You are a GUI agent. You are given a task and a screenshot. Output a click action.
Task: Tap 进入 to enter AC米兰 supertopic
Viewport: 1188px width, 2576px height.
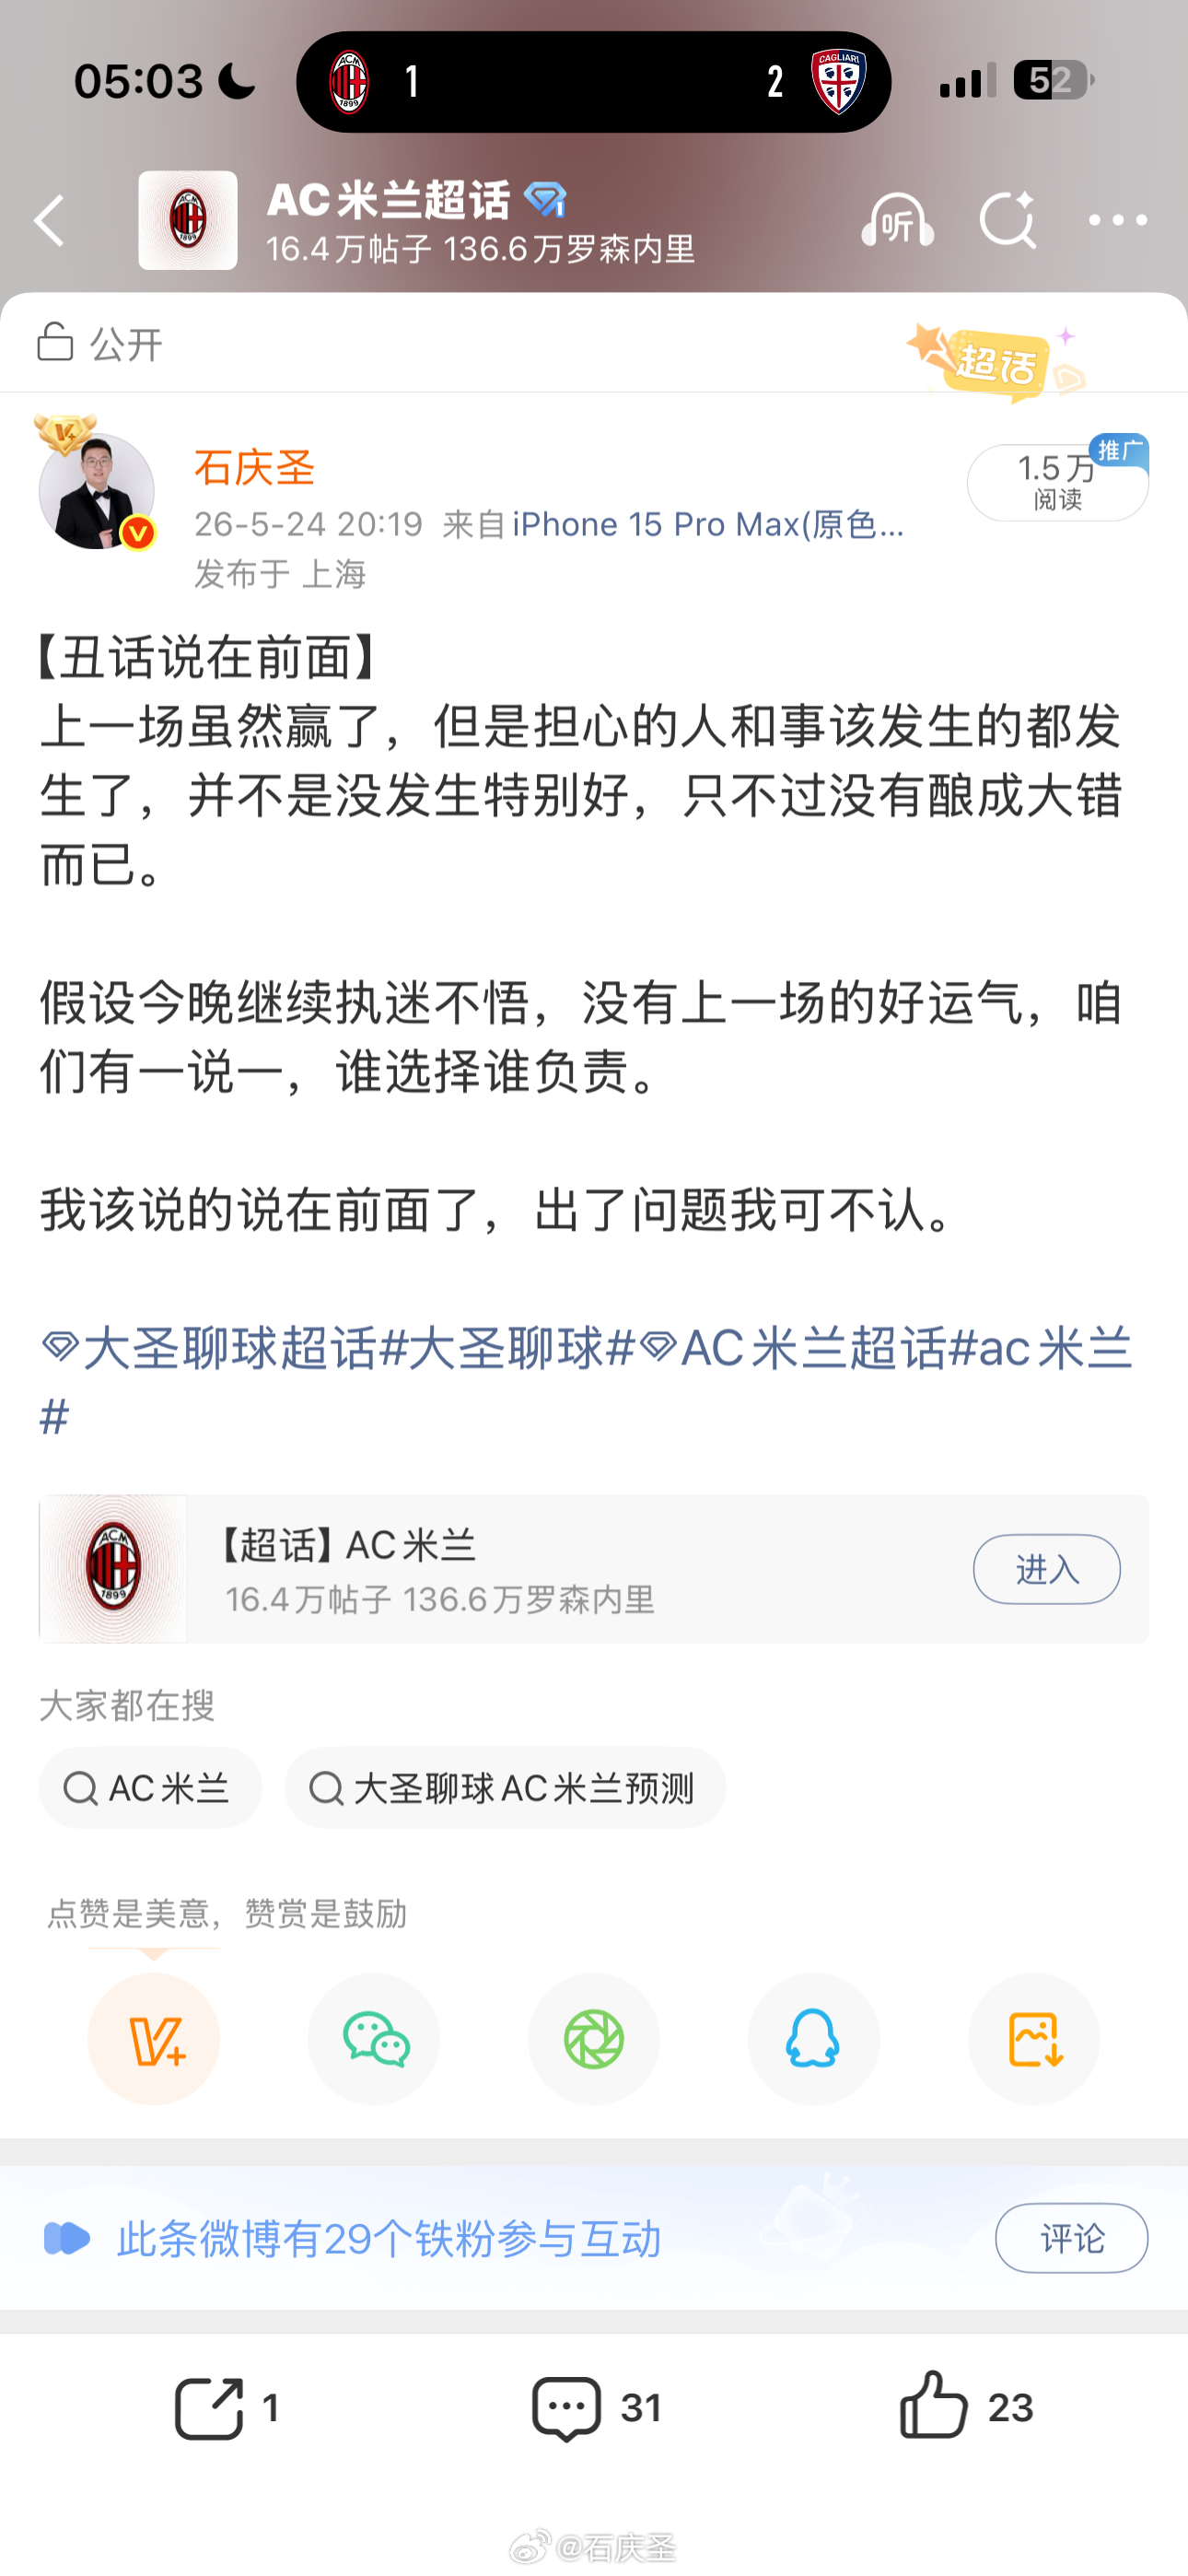[x=1047, y=1569]
